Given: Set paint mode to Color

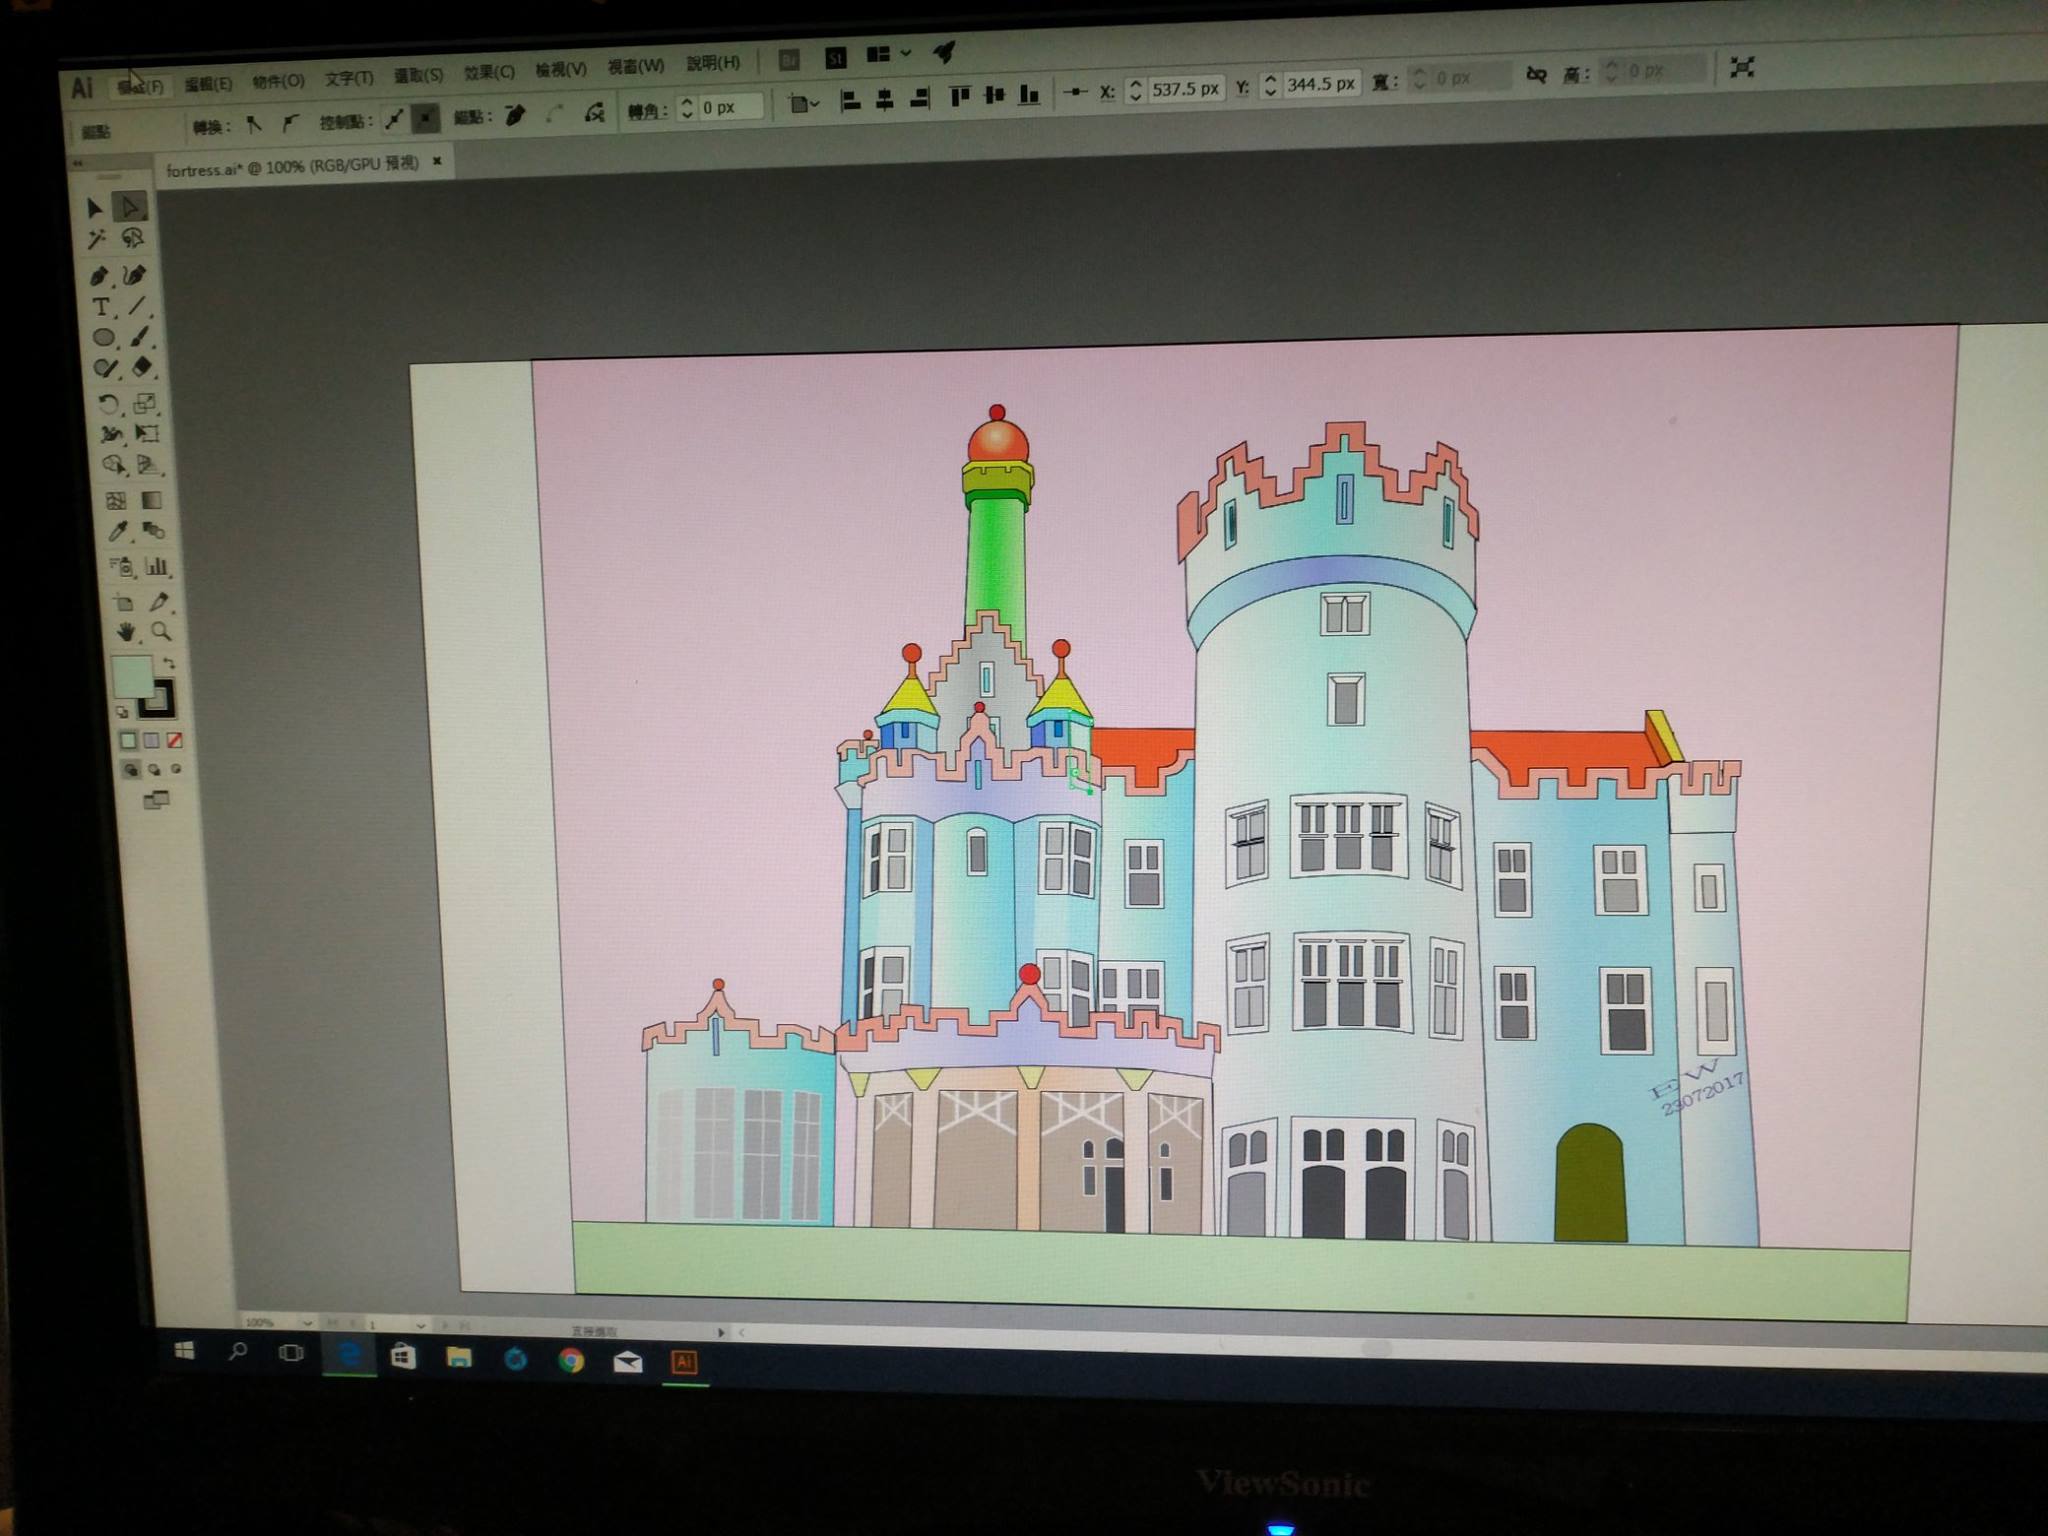Looking at the screenshot, I should coord(128,741).
